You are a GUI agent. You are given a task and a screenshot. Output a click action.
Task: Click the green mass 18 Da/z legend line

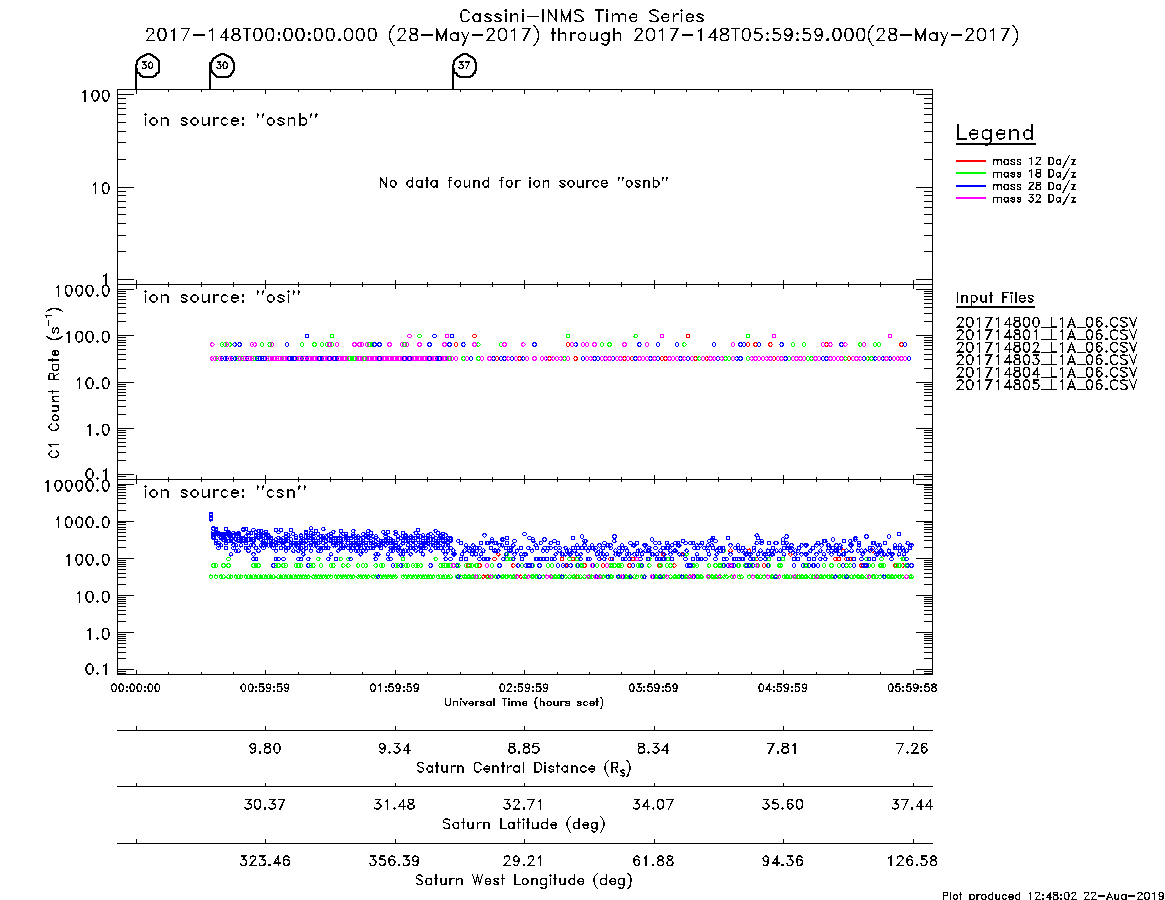coord(970,174)
